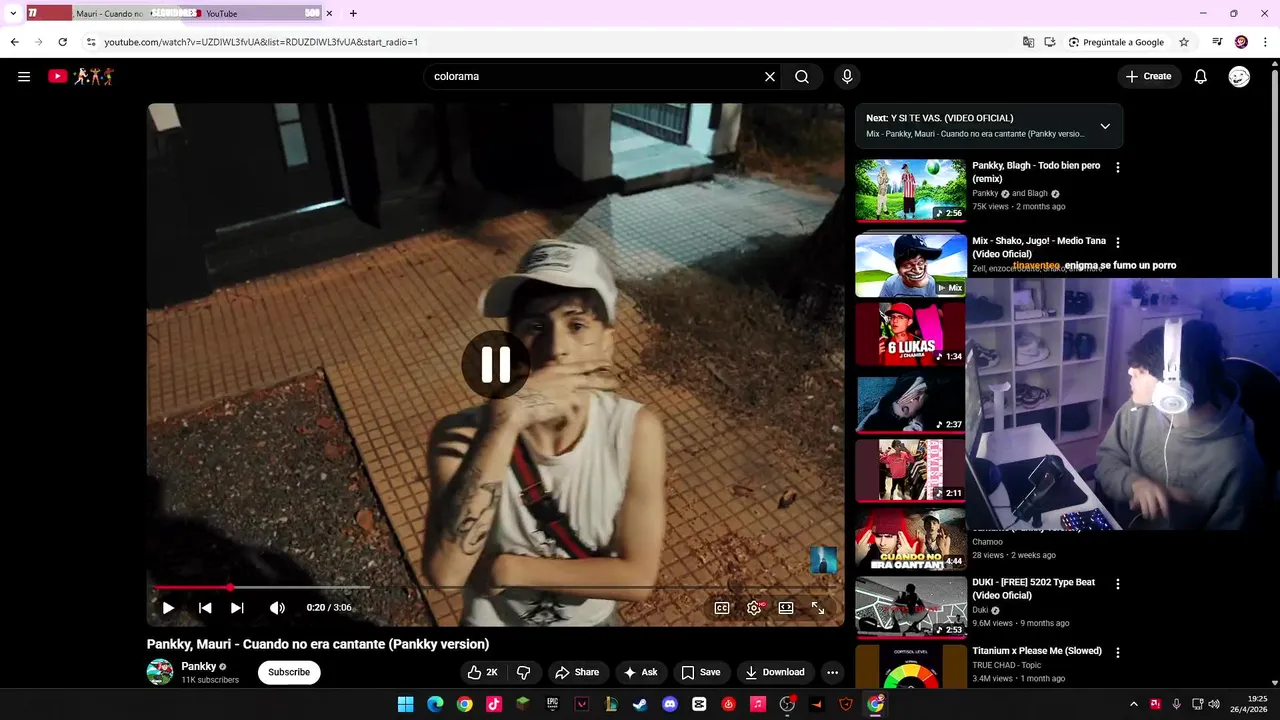1280x720 pixels.
Task: Open Discord from the taskbar
Action: point(670,704)
